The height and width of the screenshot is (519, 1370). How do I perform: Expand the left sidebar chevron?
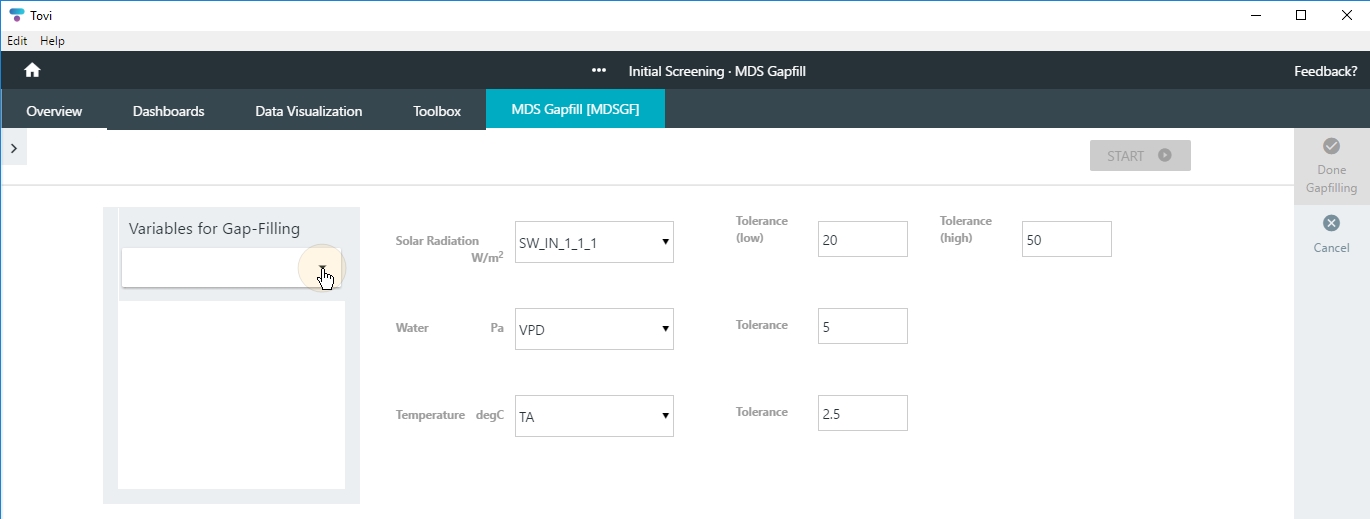click(x=13, y=148)
